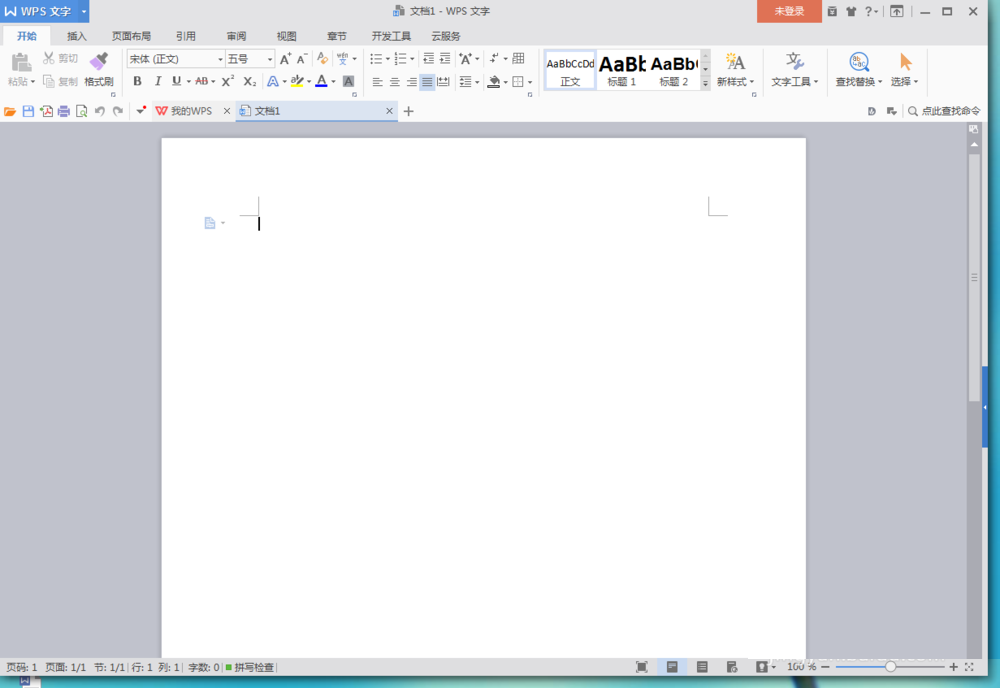The image size is (1000, 688).
Task: Expand the bullet list dropdown arrow
Action: (x=388, y=59)
